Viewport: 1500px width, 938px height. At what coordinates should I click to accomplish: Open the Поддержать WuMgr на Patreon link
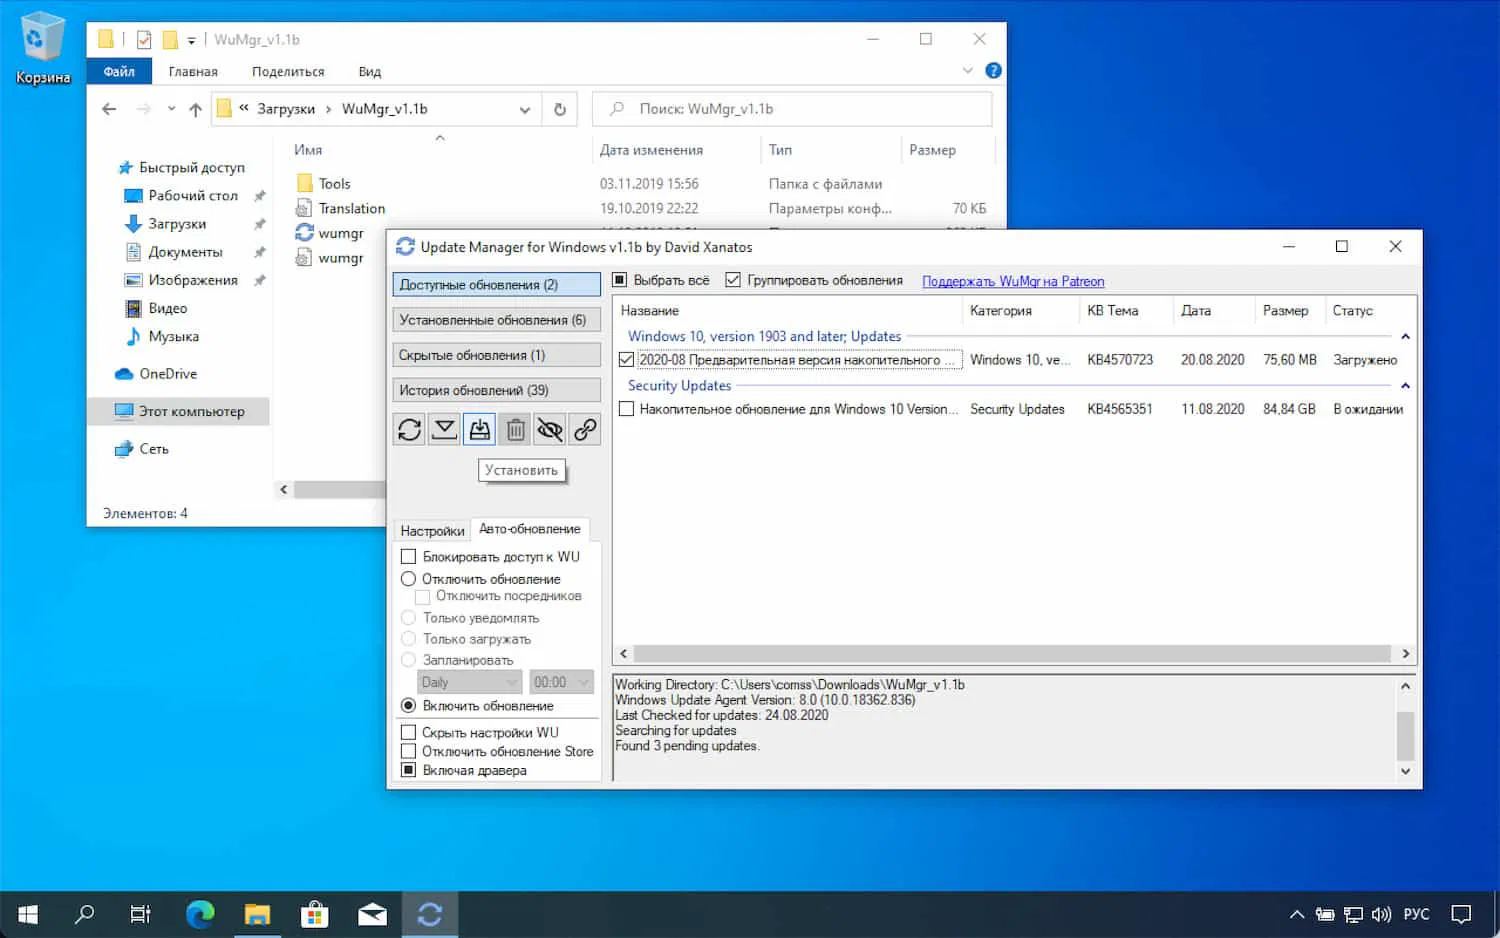point(1012,281)
